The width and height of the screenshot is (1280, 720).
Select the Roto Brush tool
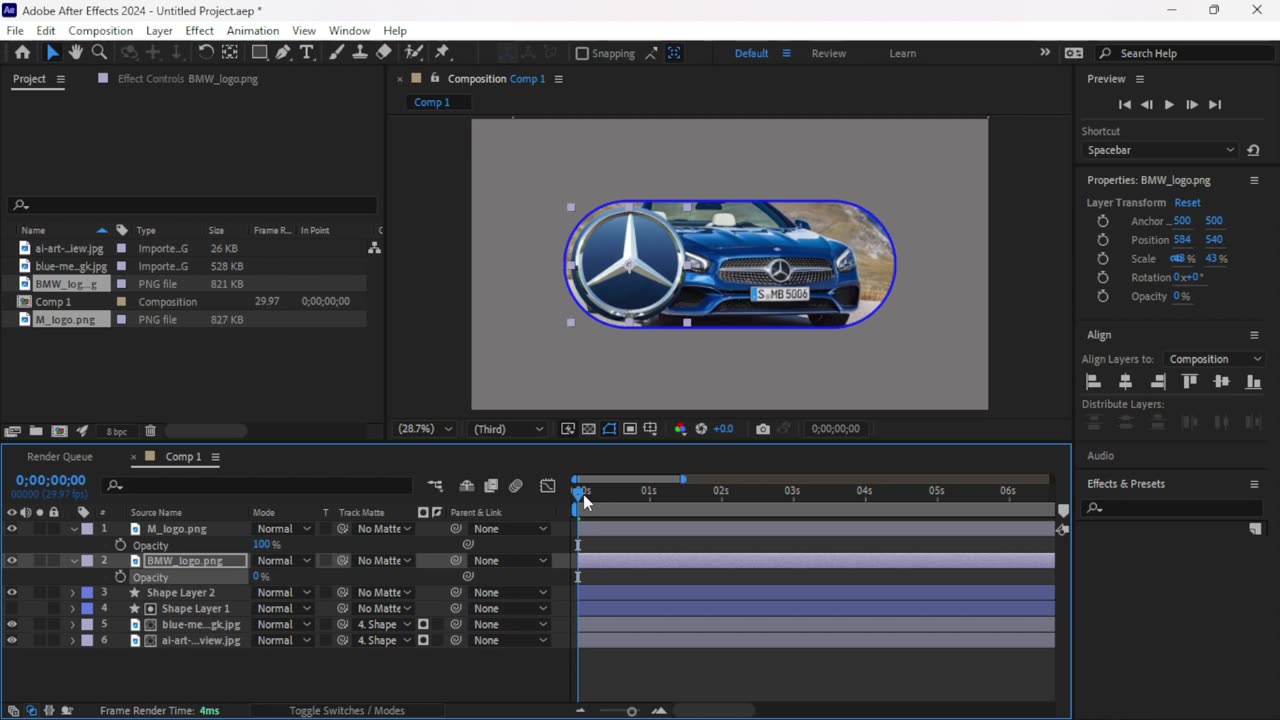(x=414, y=53)
